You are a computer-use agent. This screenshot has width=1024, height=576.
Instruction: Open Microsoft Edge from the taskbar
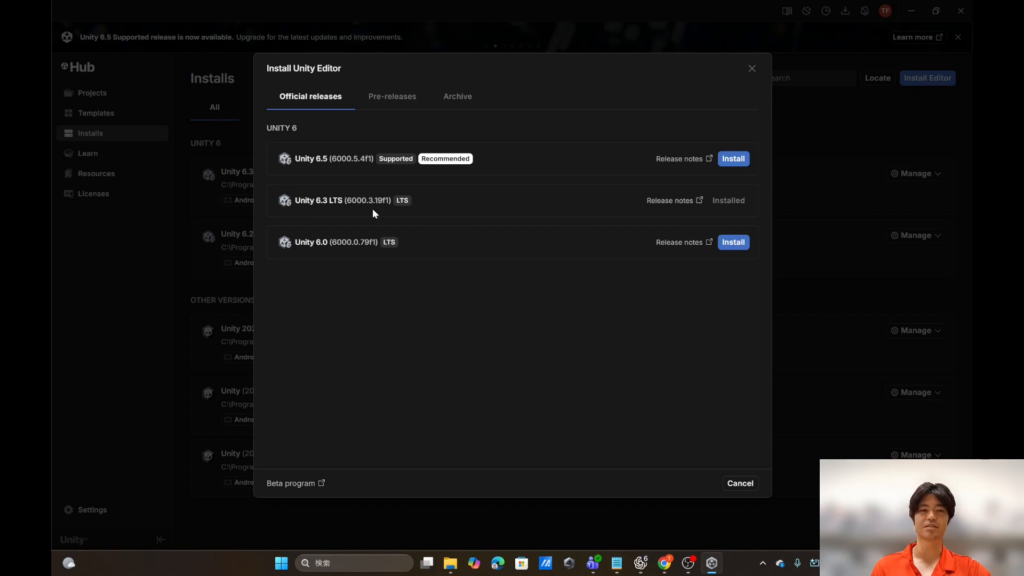498,563
